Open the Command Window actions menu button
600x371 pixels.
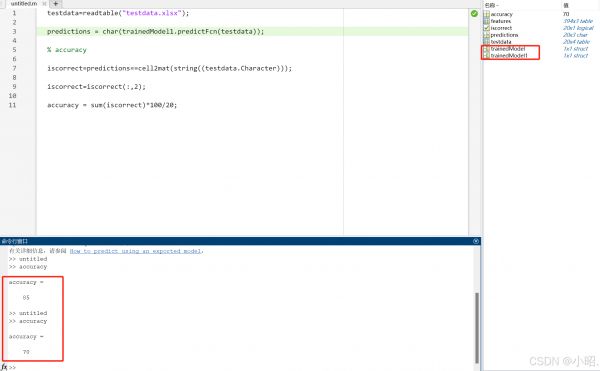476,241
